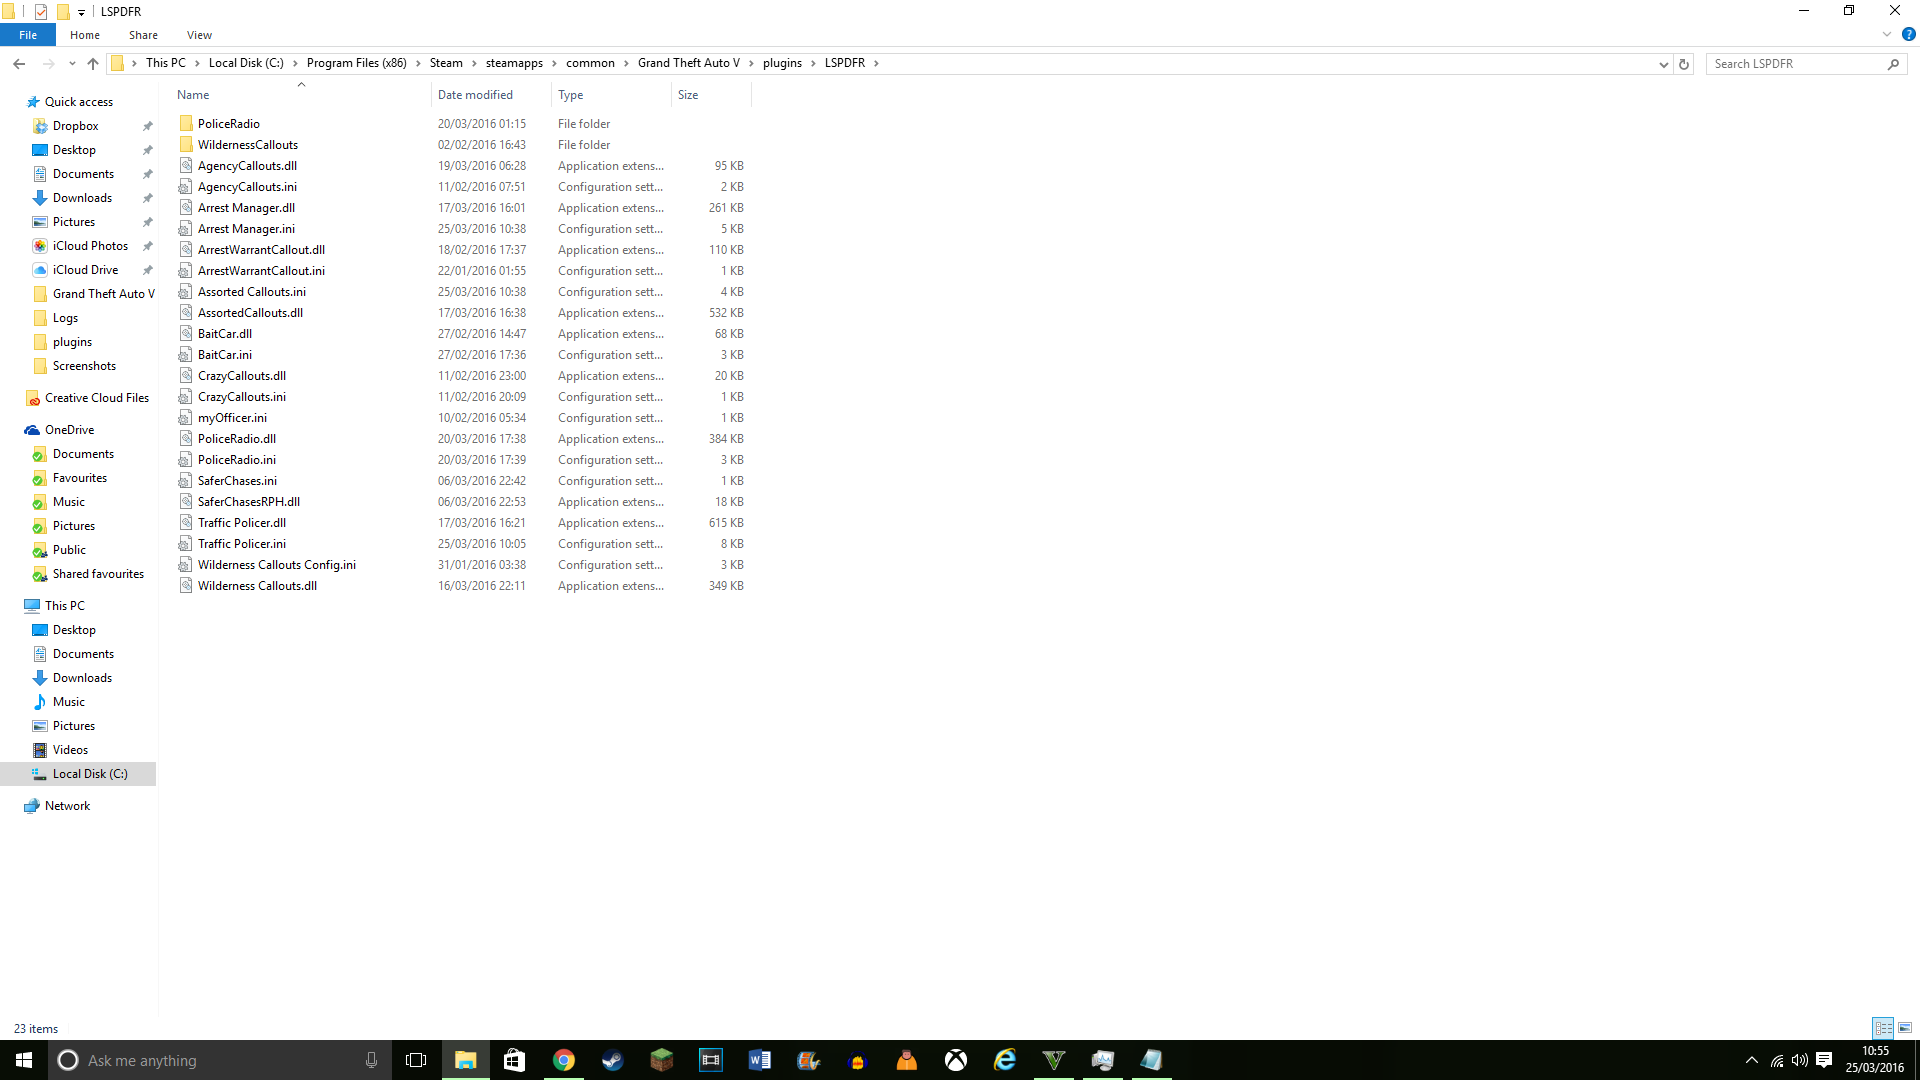Open the File menu tab
Image resolution: width=1920 pixels, height=1080 pixels.
(x=28, y=35)
